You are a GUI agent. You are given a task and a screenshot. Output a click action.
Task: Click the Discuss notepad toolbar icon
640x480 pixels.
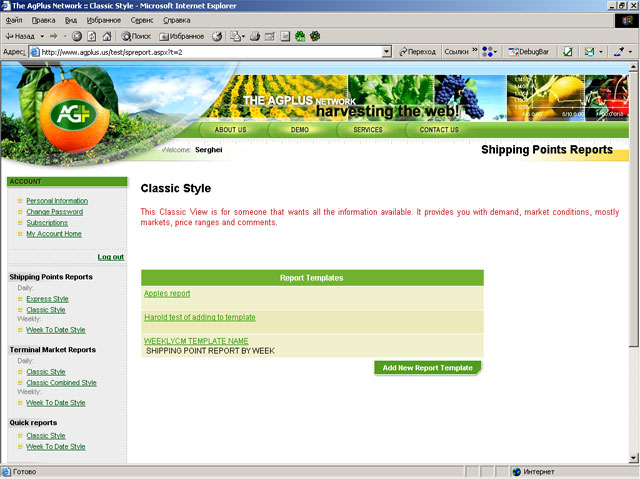point(285,36)
